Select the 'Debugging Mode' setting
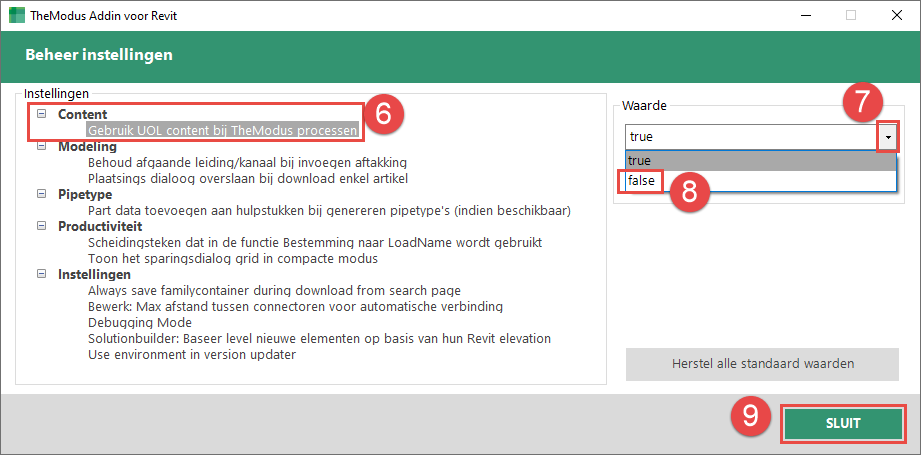 point(140,322)
